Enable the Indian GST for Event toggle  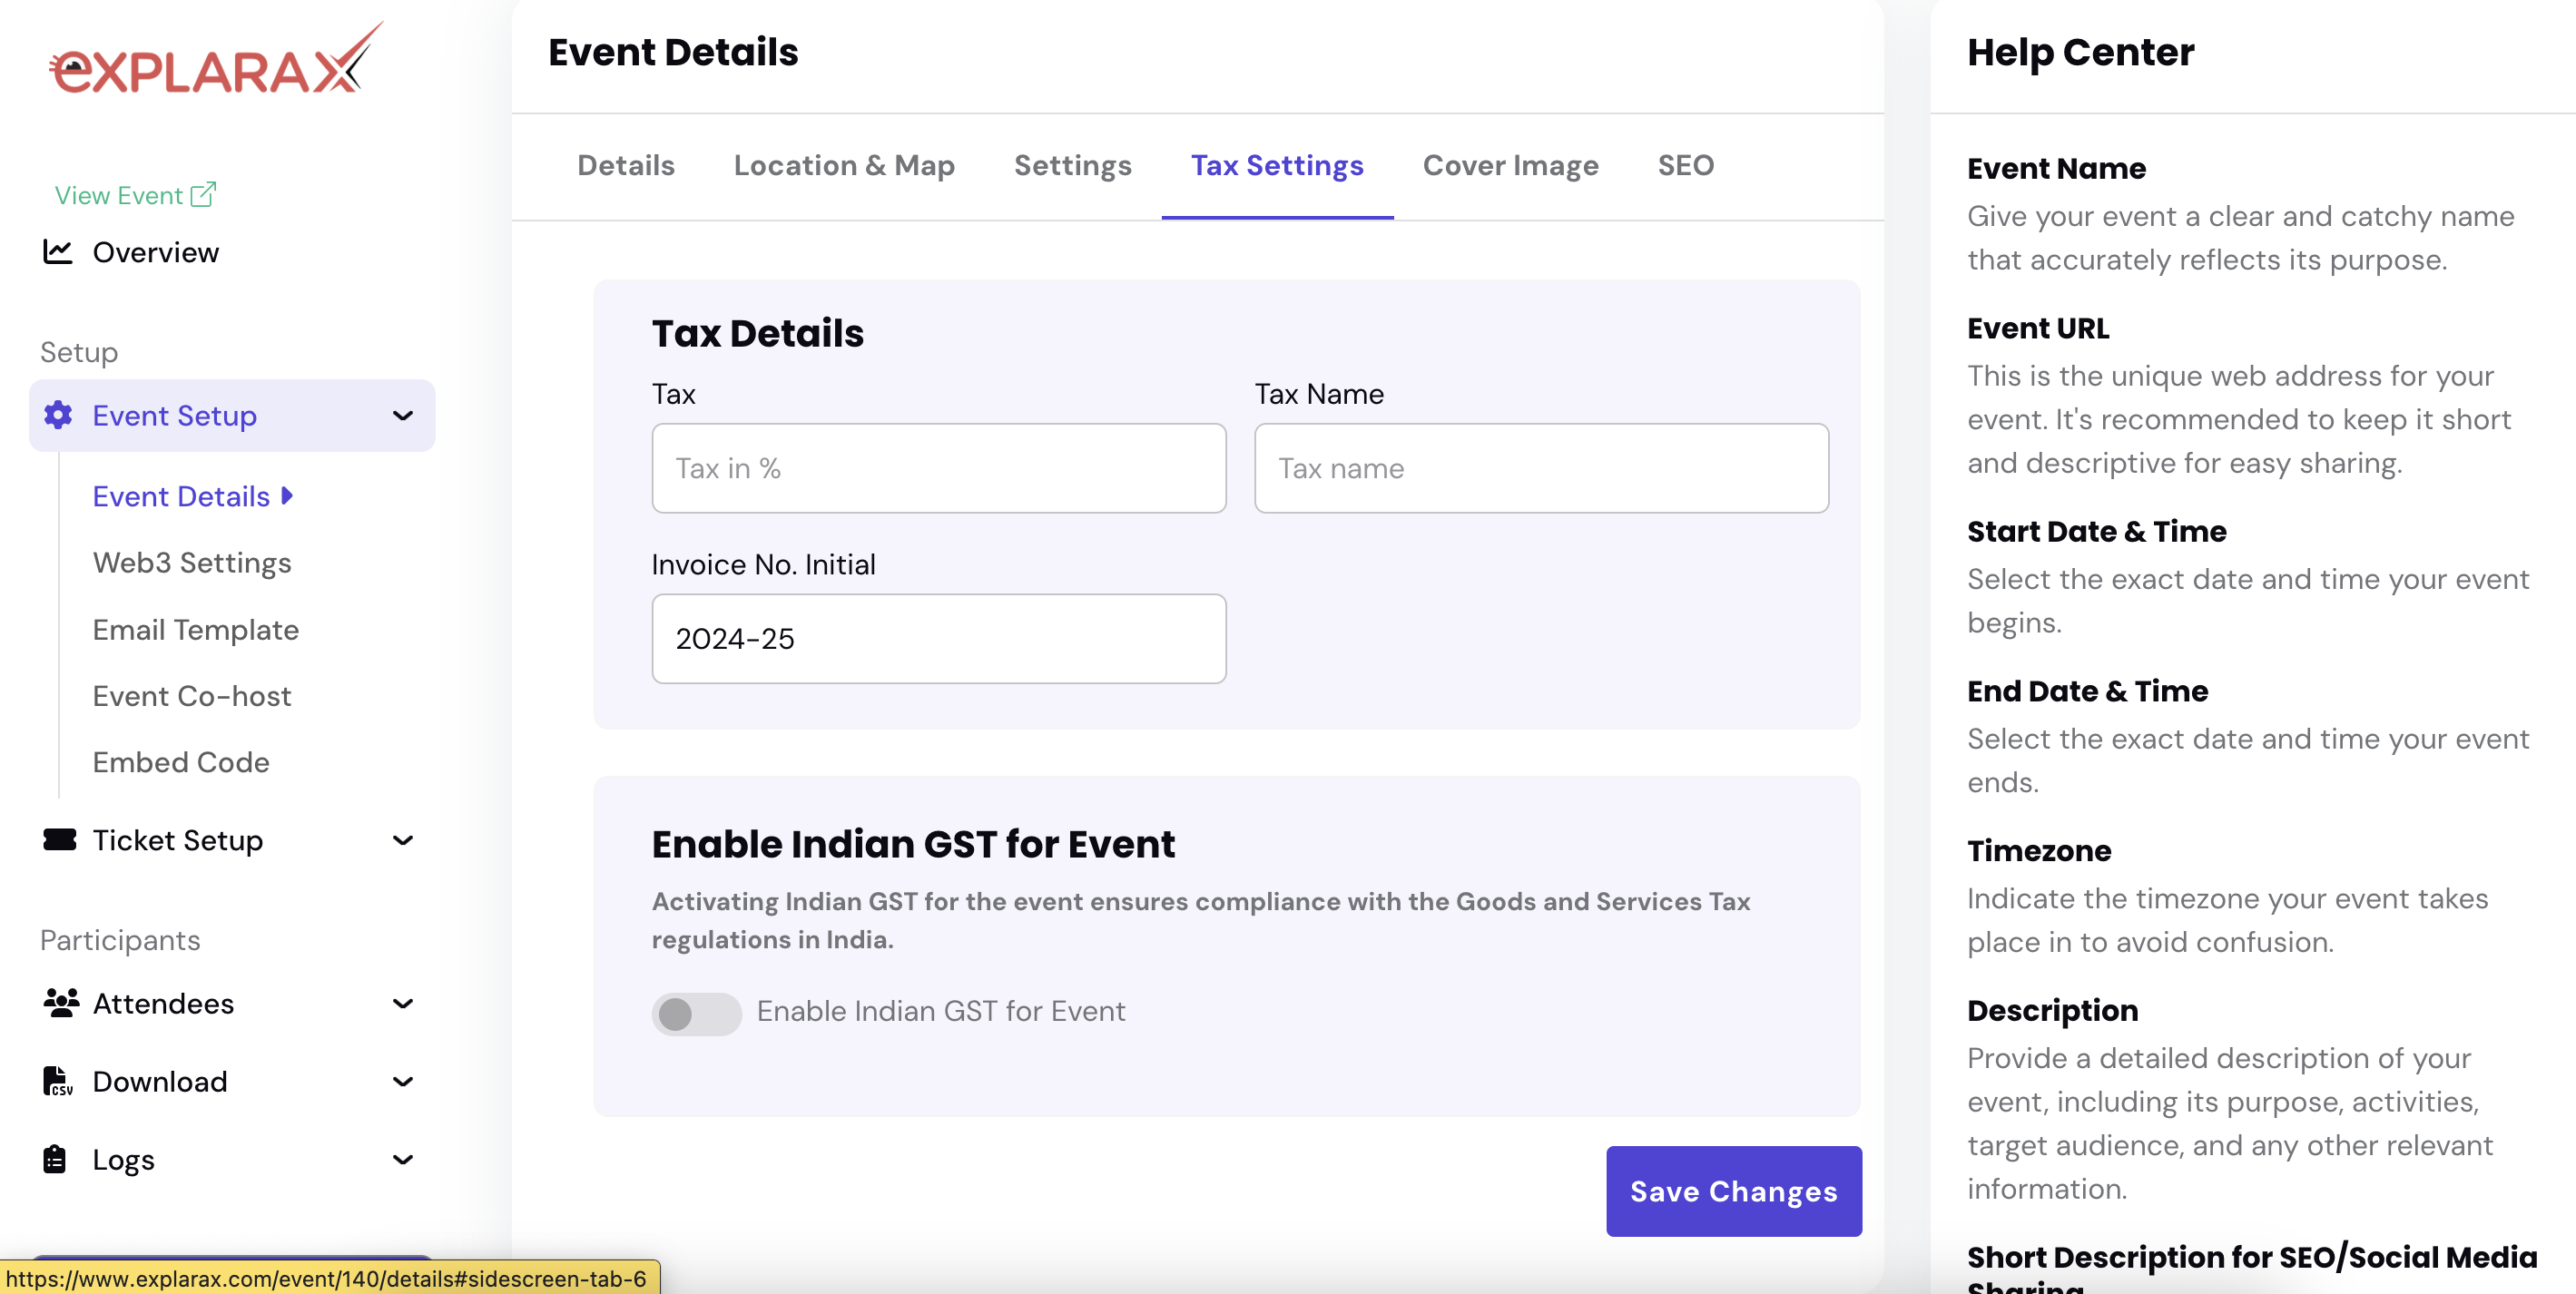tap(696, 1013)
